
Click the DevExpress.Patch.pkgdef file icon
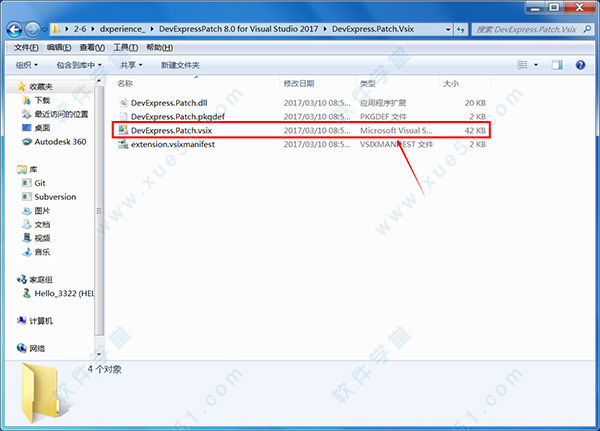coord(123,116)
